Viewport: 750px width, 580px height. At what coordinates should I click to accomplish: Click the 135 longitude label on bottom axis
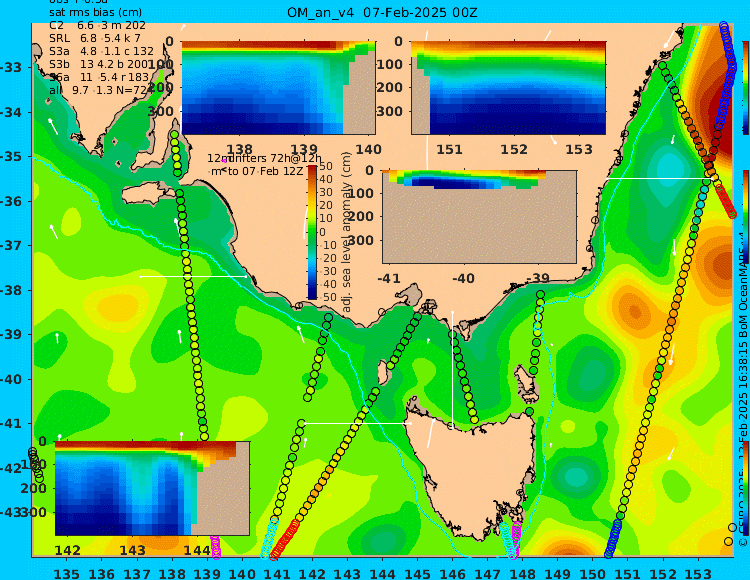(67, 573)
